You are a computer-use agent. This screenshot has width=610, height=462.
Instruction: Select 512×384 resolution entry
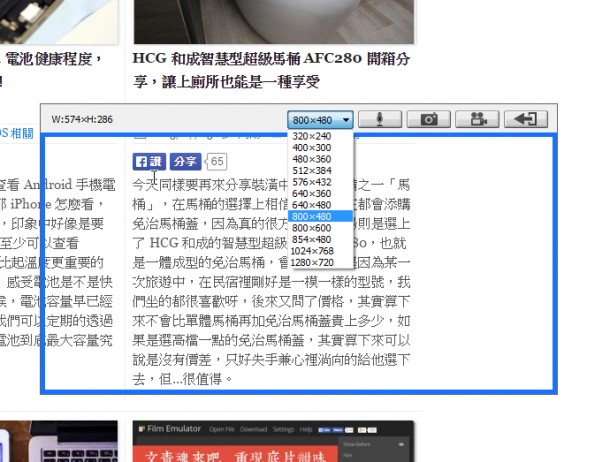tap(320, 170)
